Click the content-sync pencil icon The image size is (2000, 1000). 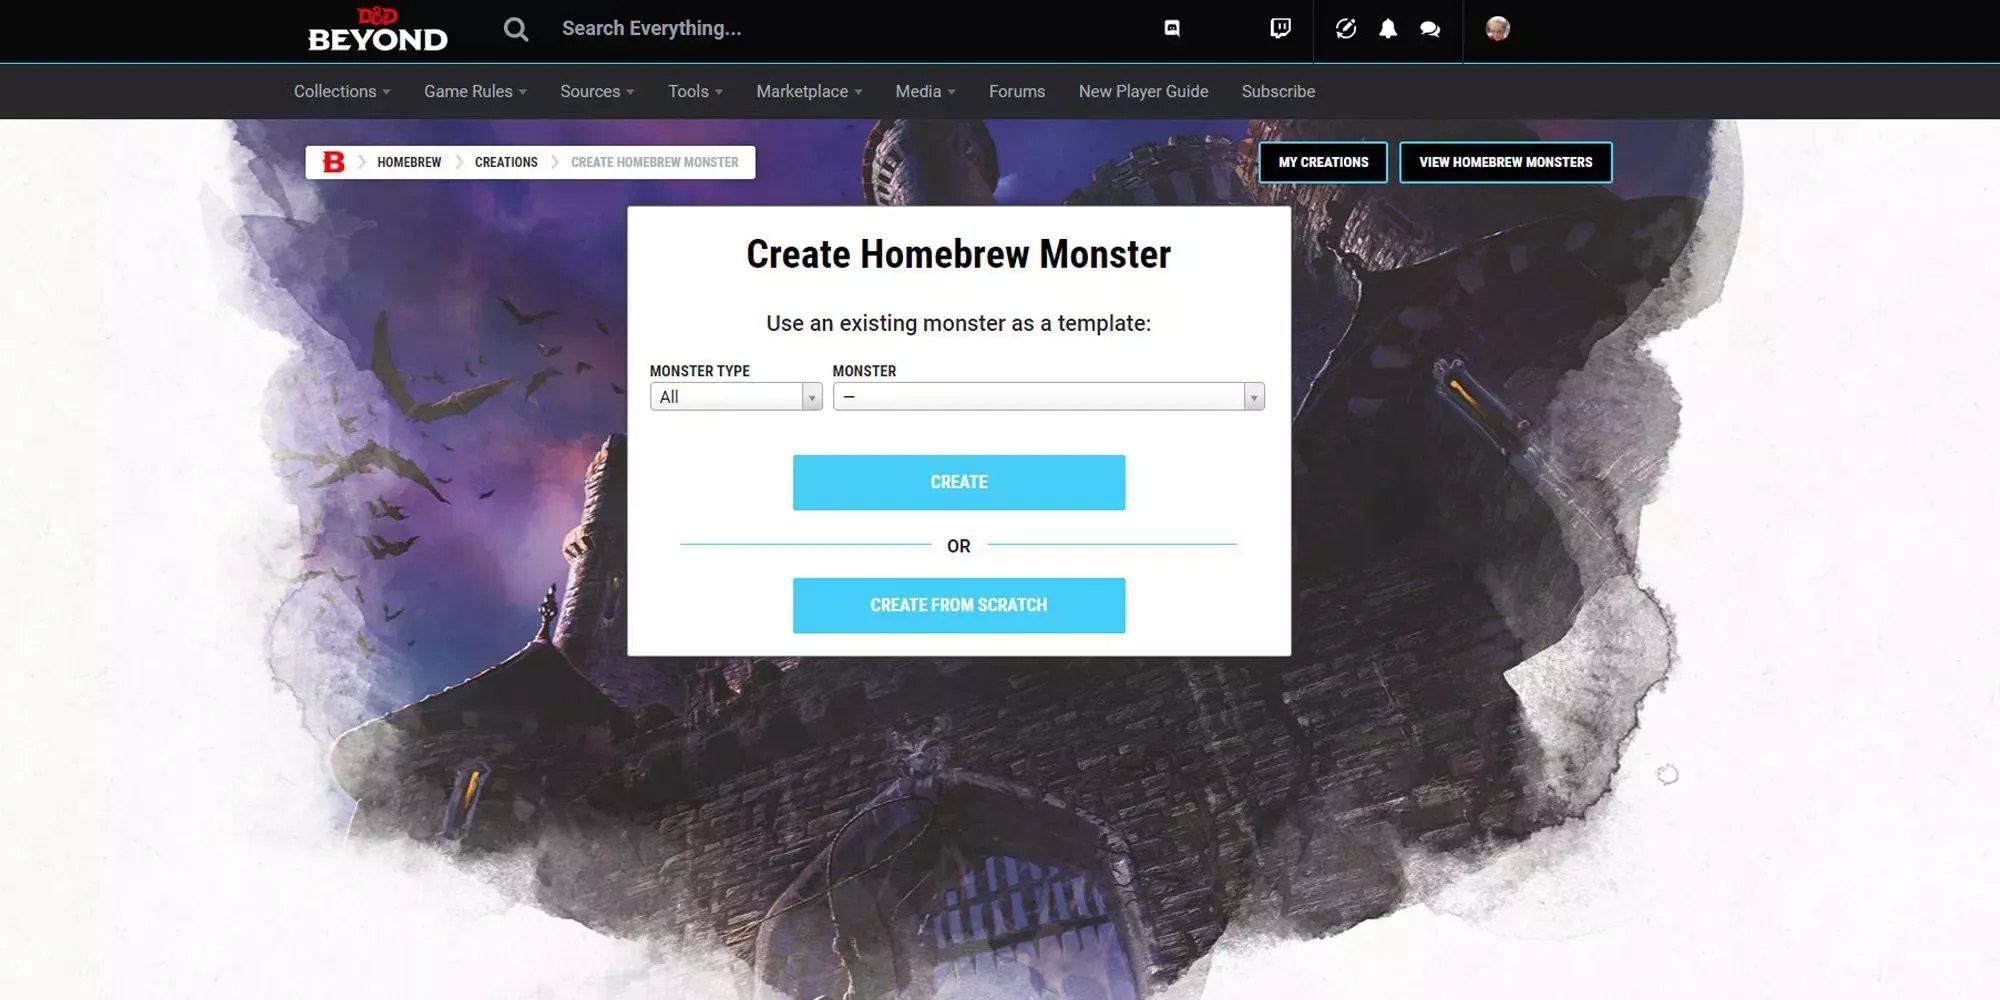[1346, 28]
